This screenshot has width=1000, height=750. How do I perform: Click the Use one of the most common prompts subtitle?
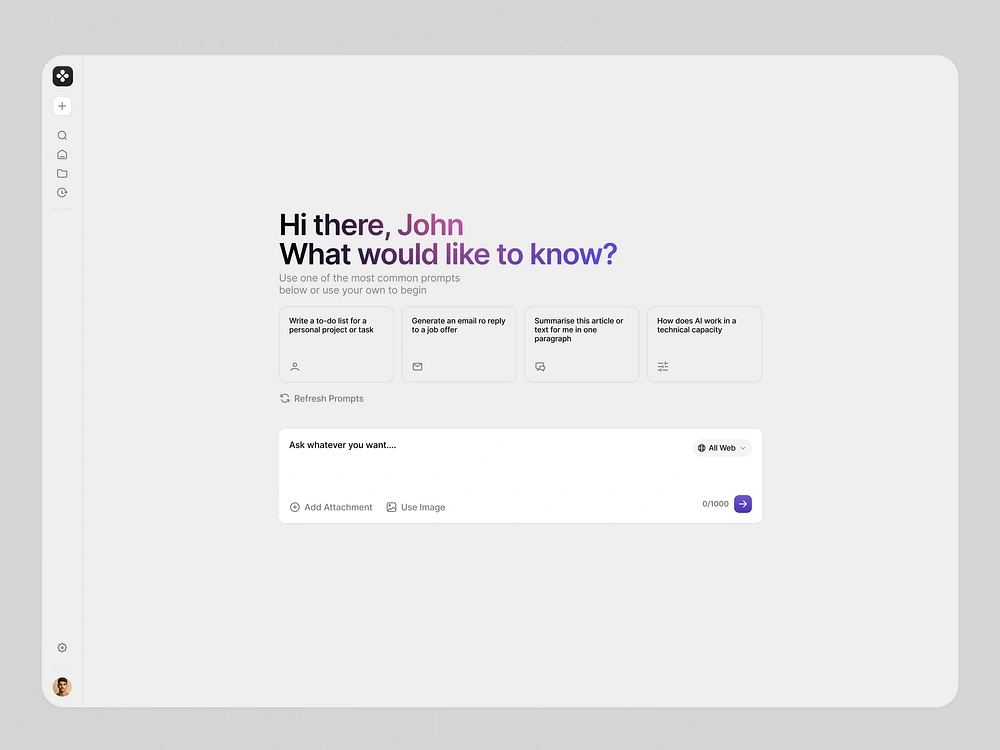(369, 284)
